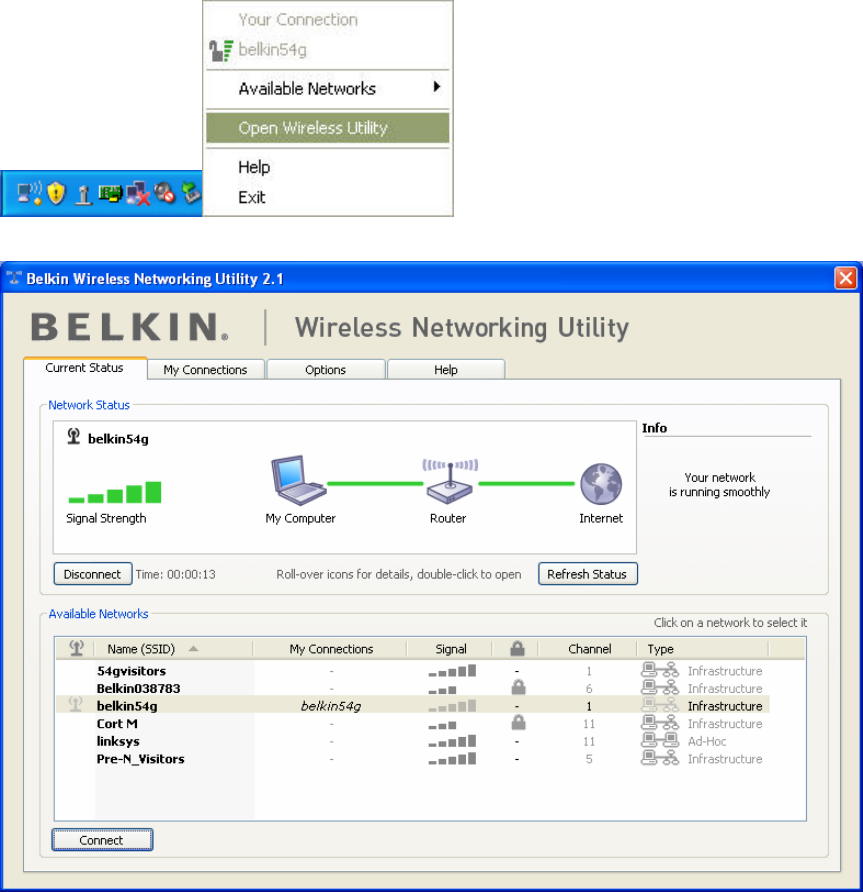Screen dimensions: 863x892
Task: Click the Connect button
Action: pos(102,840)
